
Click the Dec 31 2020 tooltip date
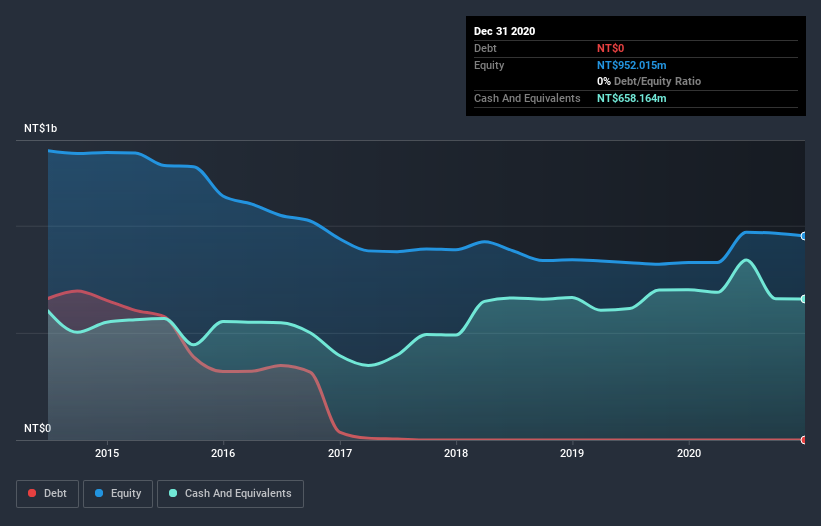(x=504, y=31)
